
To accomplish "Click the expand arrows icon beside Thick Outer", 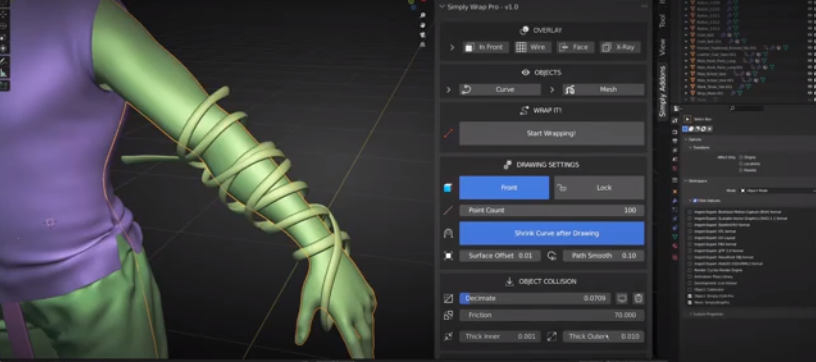I will (552, 337).
